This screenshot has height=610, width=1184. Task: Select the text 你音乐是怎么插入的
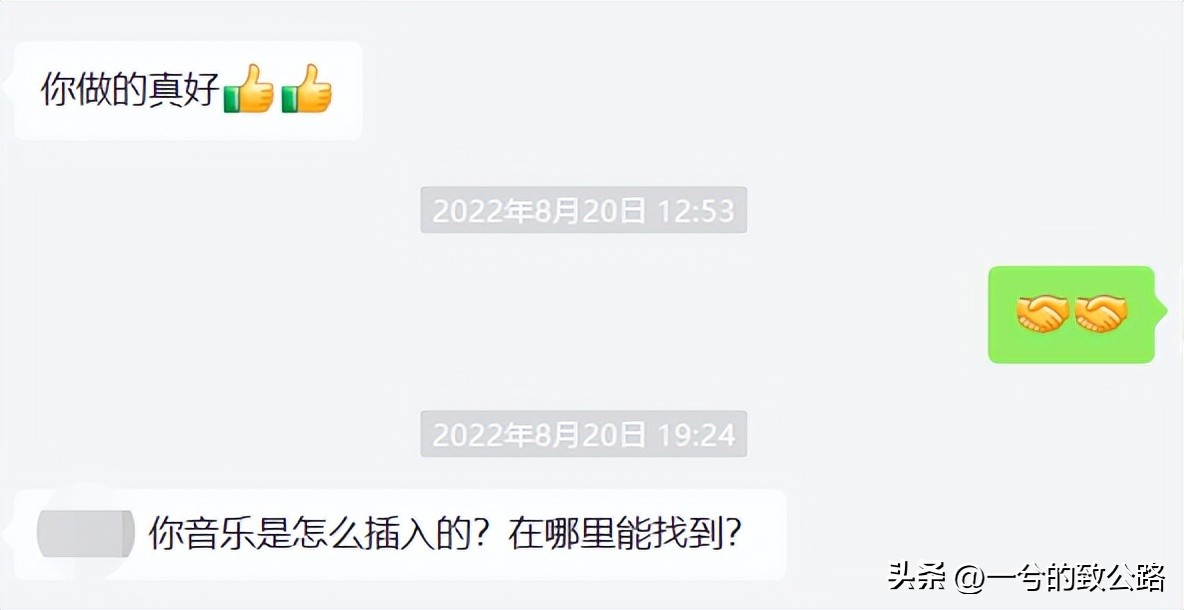311,535
